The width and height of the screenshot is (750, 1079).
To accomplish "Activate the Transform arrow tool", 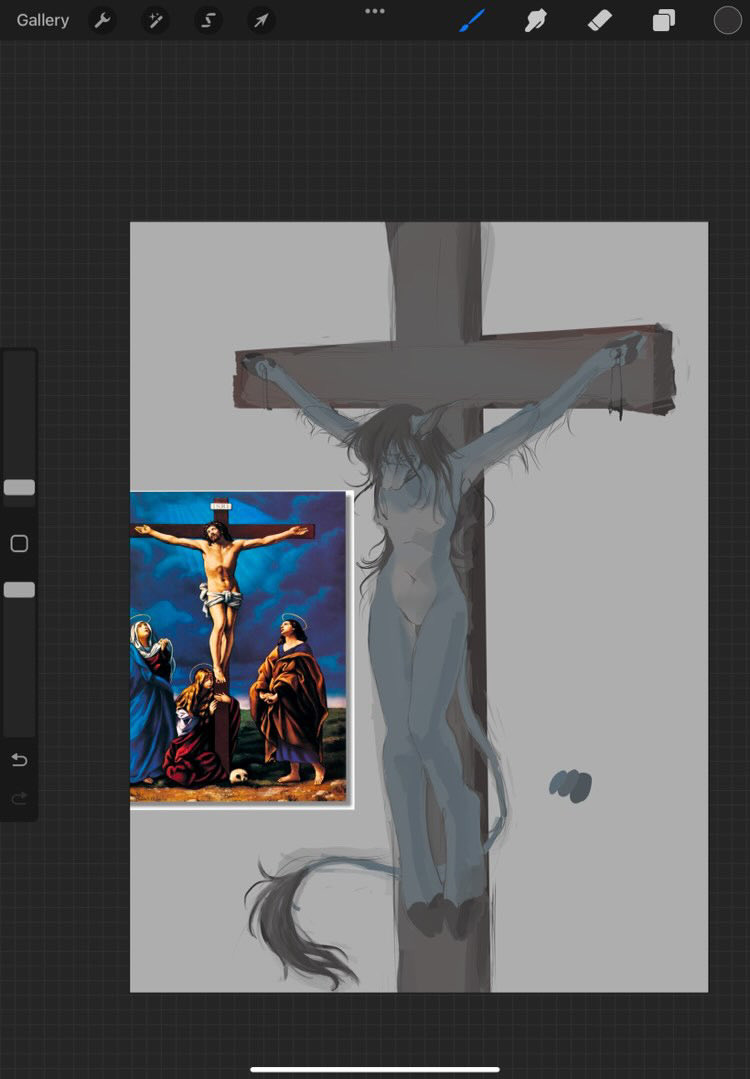I will [x=261, y=21].
